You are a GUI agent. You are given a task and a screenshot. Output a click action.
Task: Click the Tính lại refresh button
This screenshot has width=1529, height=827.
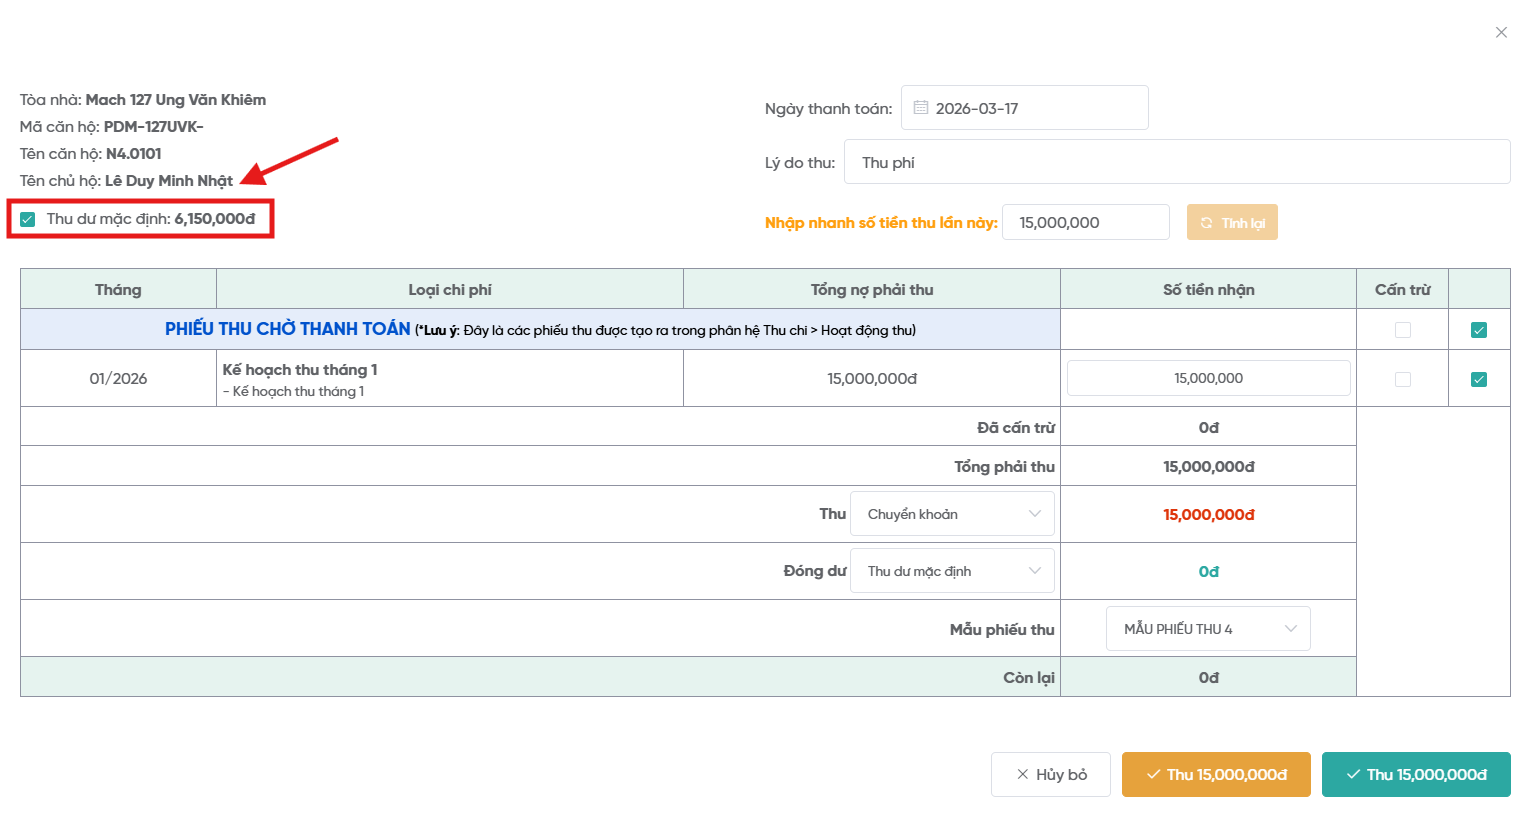tap(1232, 223)
